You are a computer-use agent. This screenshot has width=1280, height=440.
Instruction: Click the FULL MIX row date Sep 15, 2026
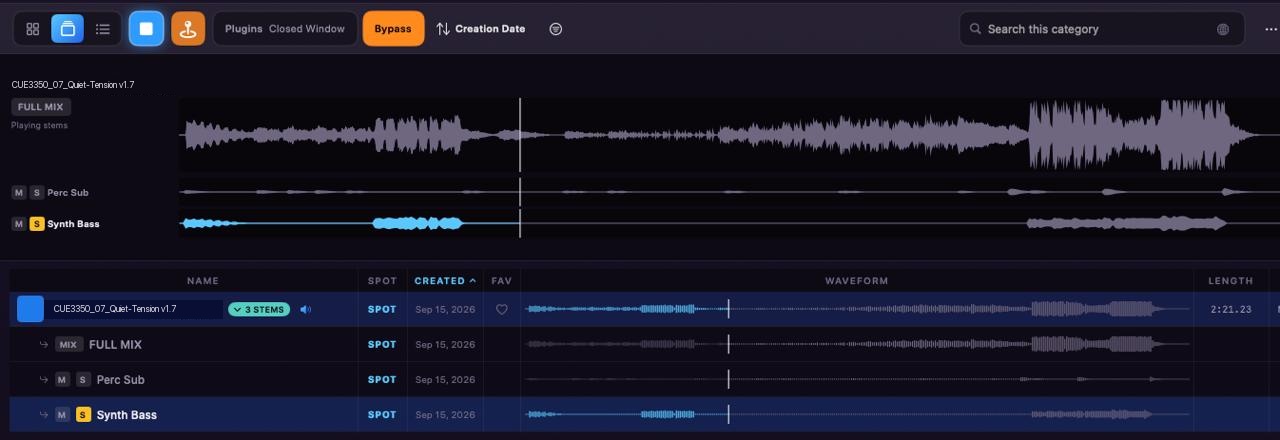click(445, 344)
